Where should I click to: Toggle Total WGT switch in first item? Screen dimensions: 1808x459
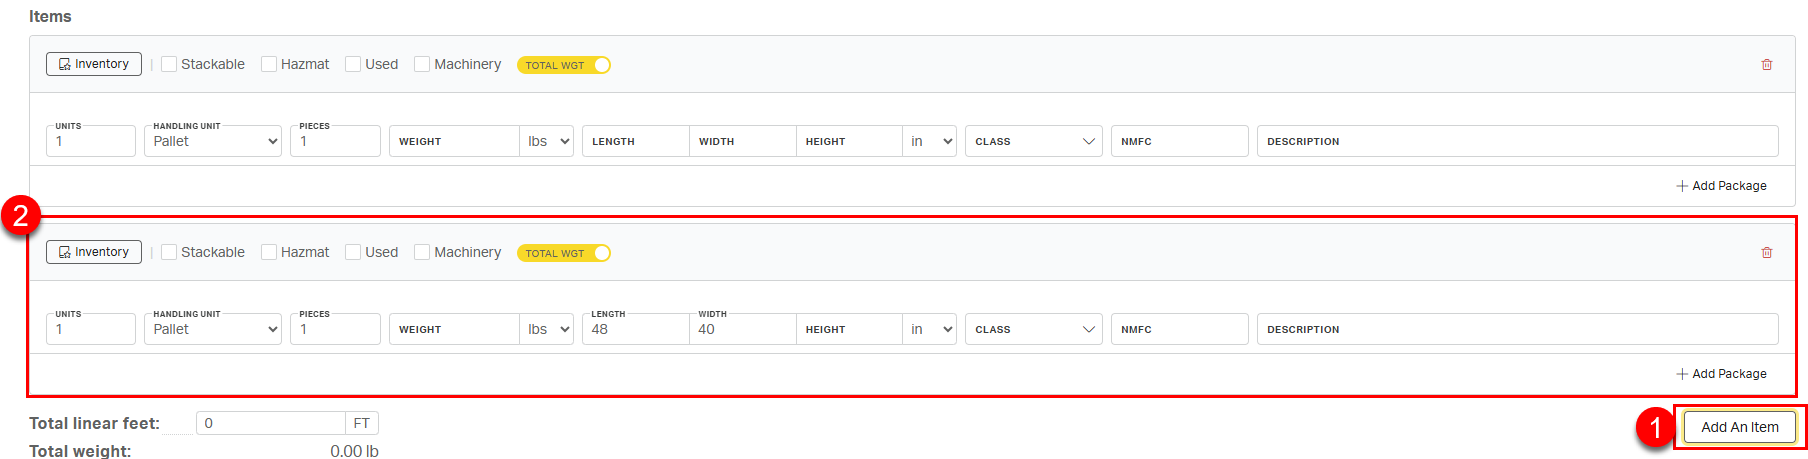coord(564,65)
